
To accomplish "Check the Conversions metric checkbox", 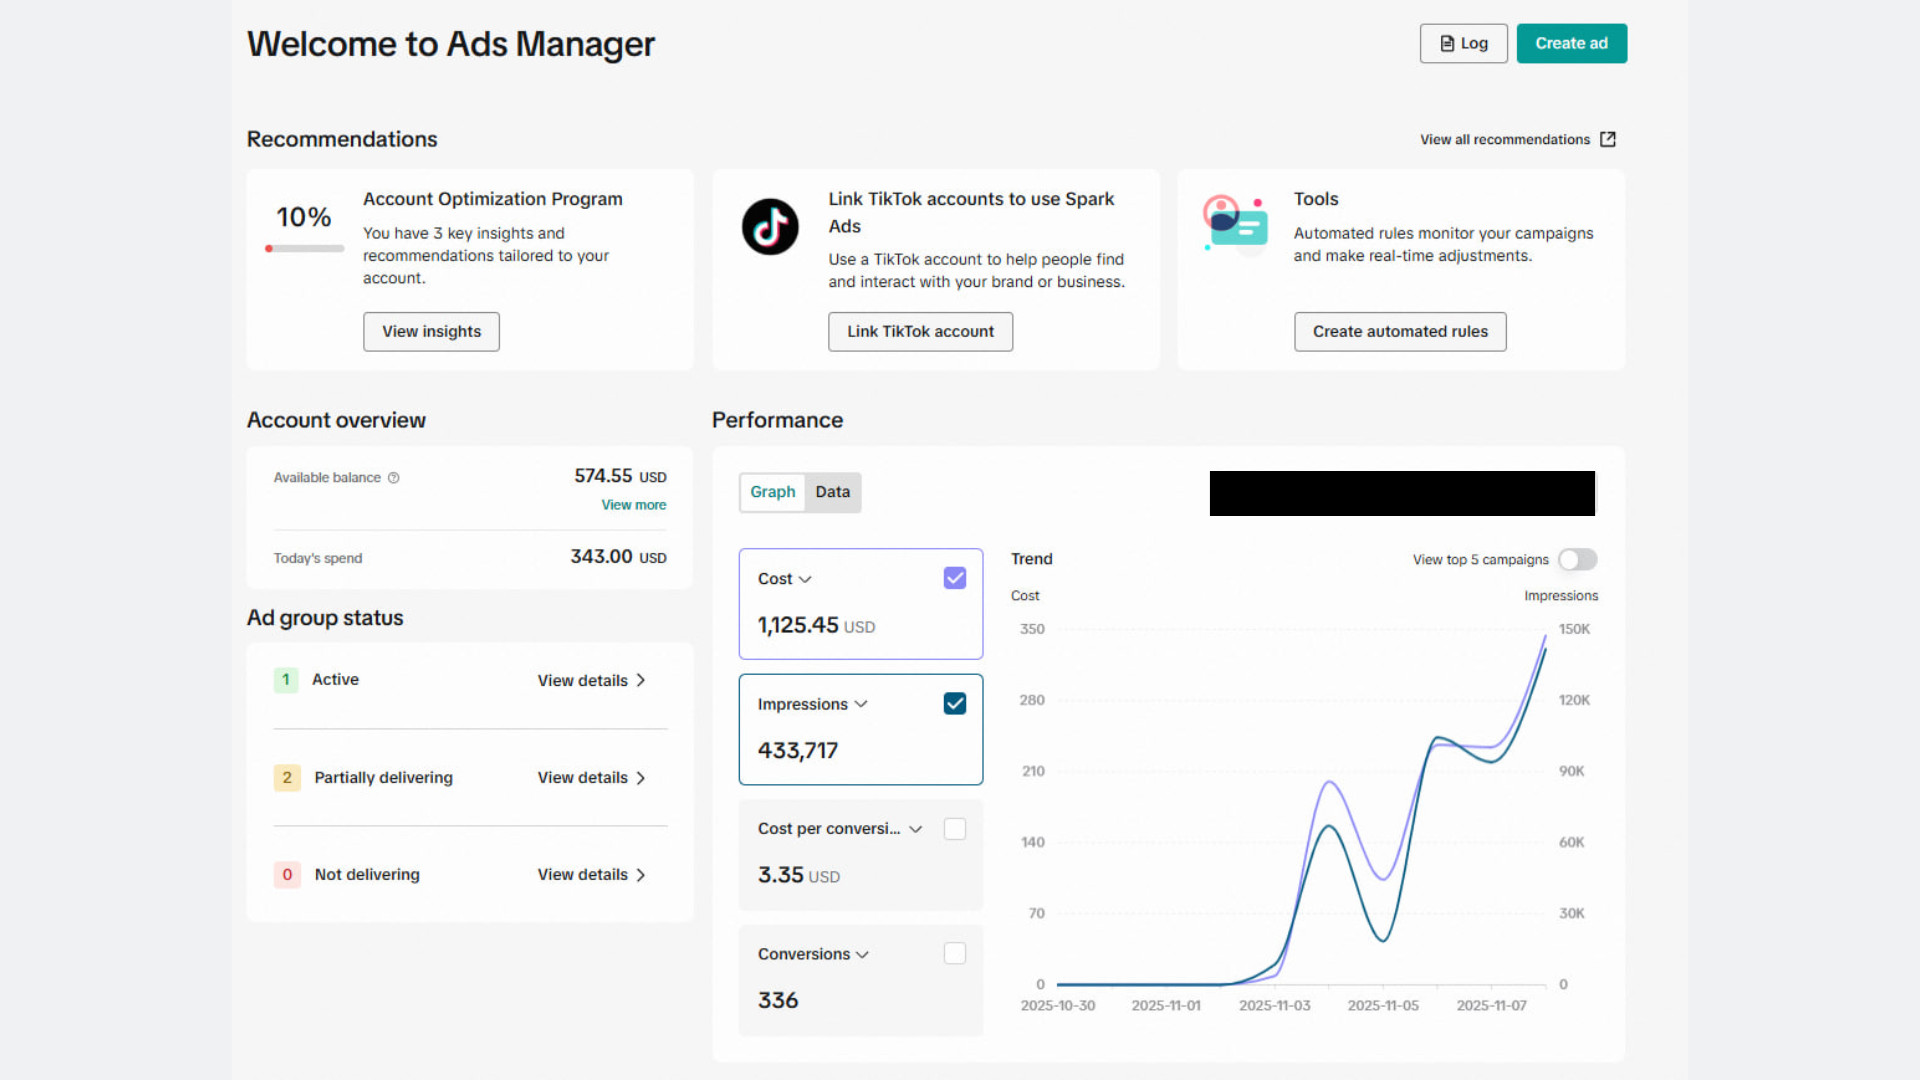I will [x=954, y=954].
